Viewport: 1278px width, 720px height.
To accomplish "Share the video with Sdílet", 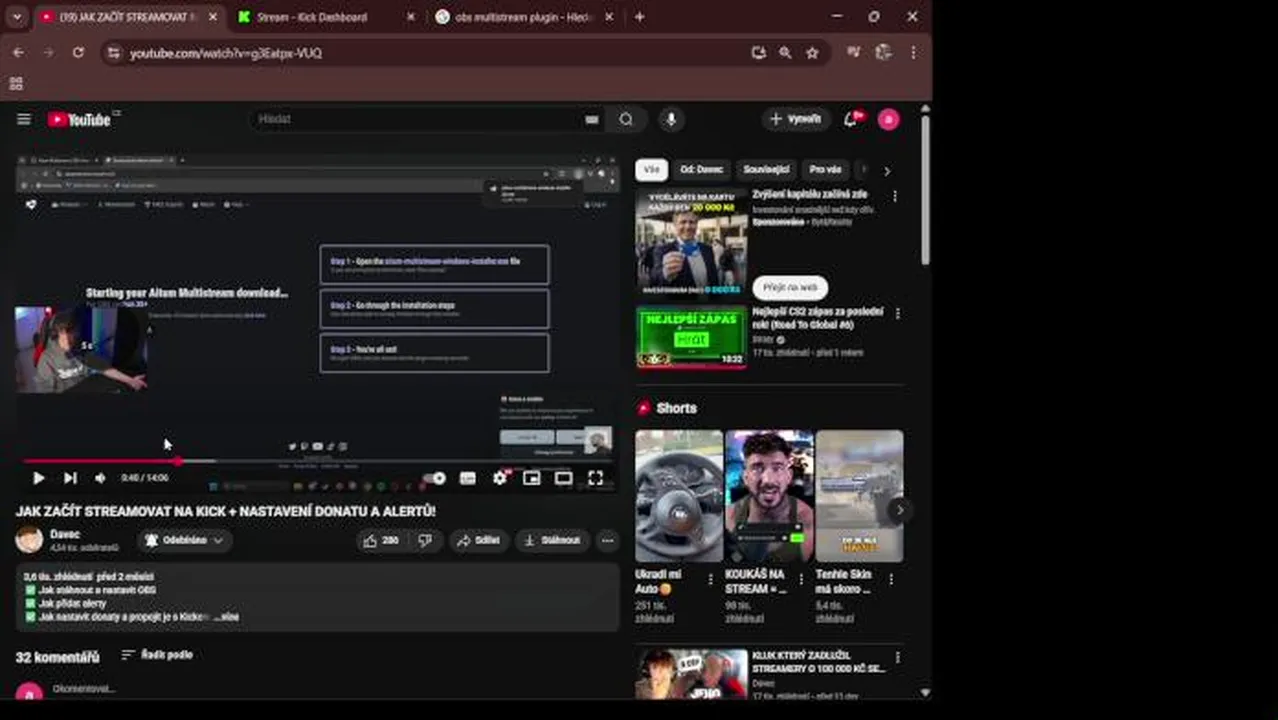I will [478, 540].
